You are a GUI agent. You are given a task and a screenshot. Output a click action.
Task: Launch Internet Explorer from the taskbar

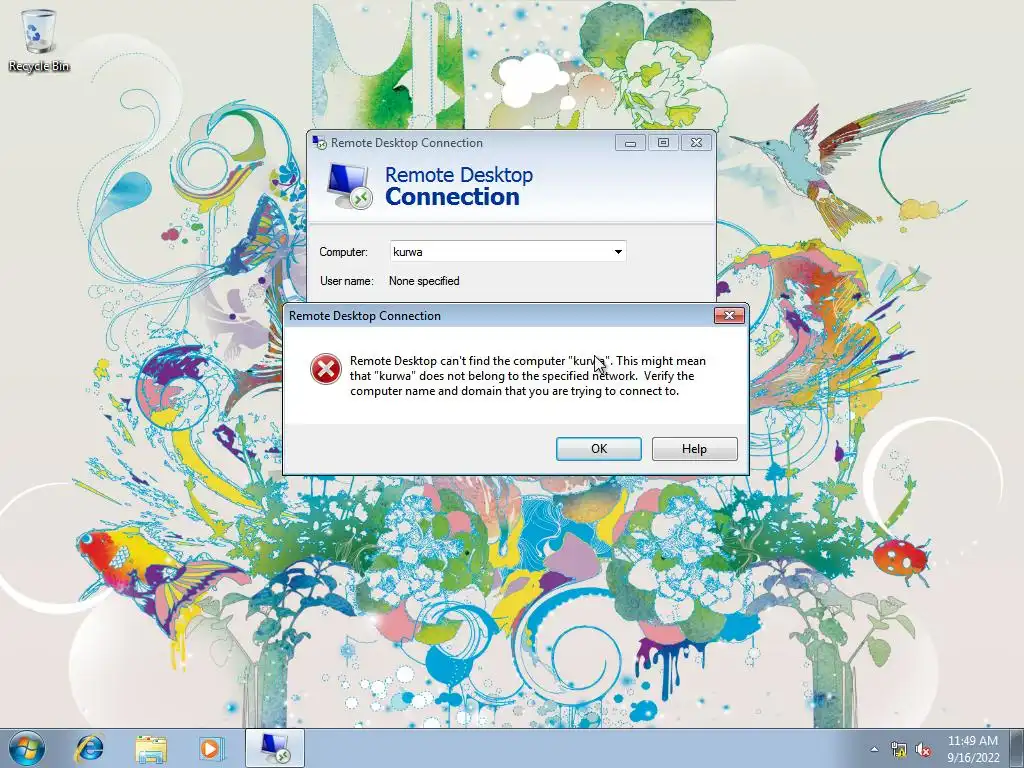coord(89,748)
